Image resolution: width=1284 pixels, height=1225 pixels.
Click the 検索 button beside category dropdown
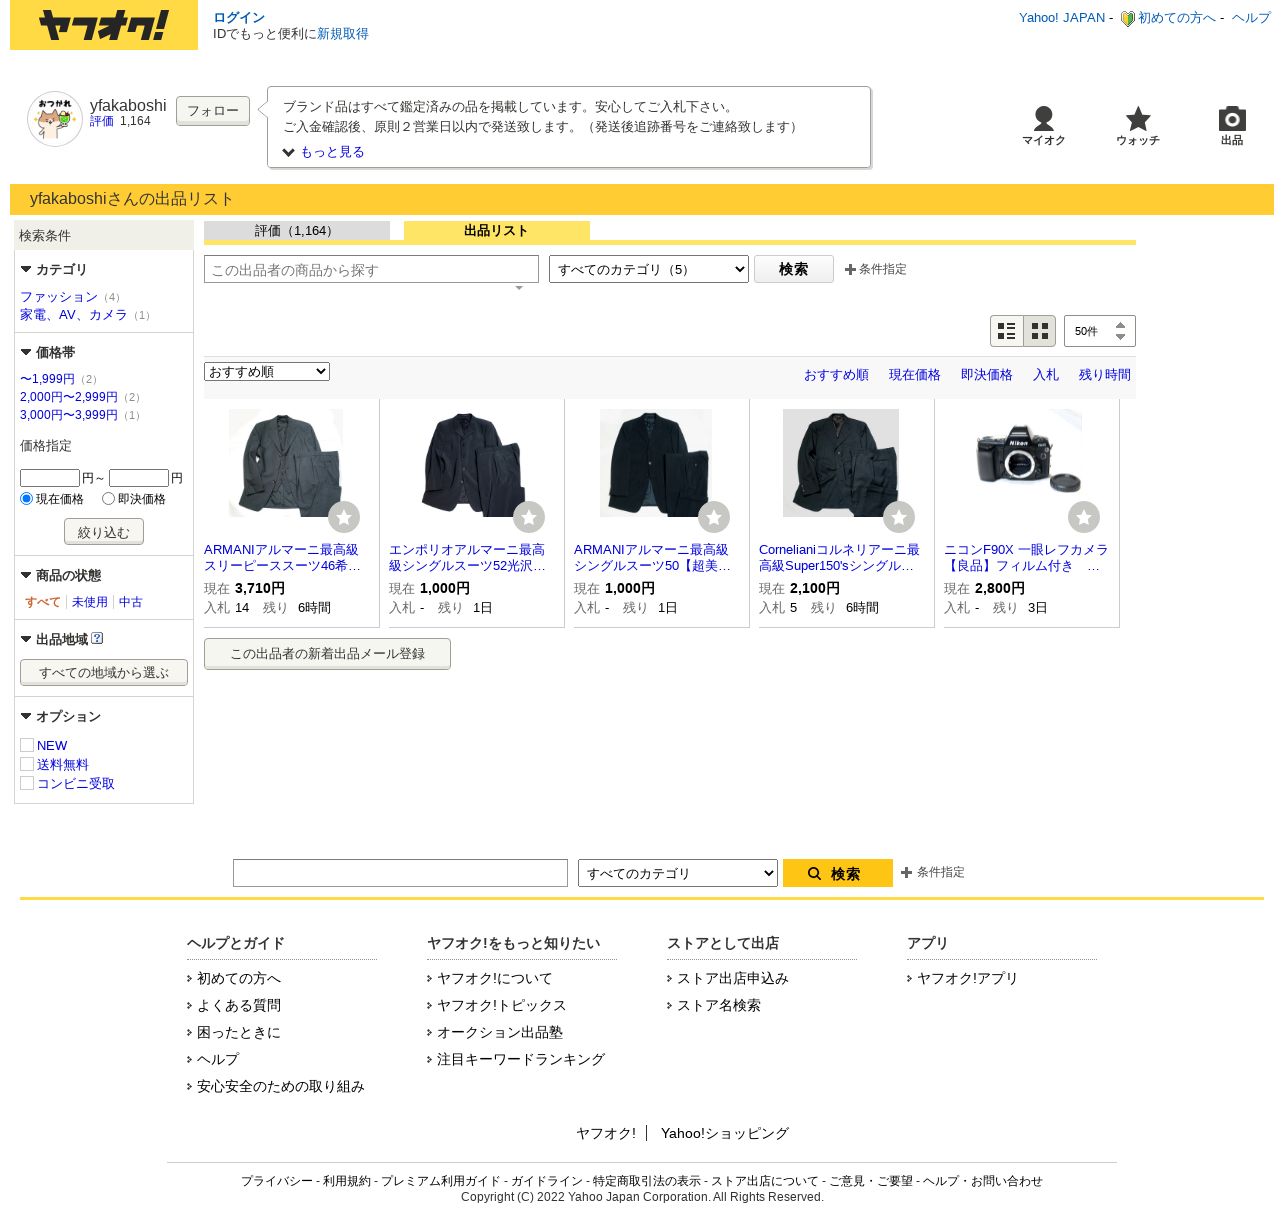pos(794,269)
